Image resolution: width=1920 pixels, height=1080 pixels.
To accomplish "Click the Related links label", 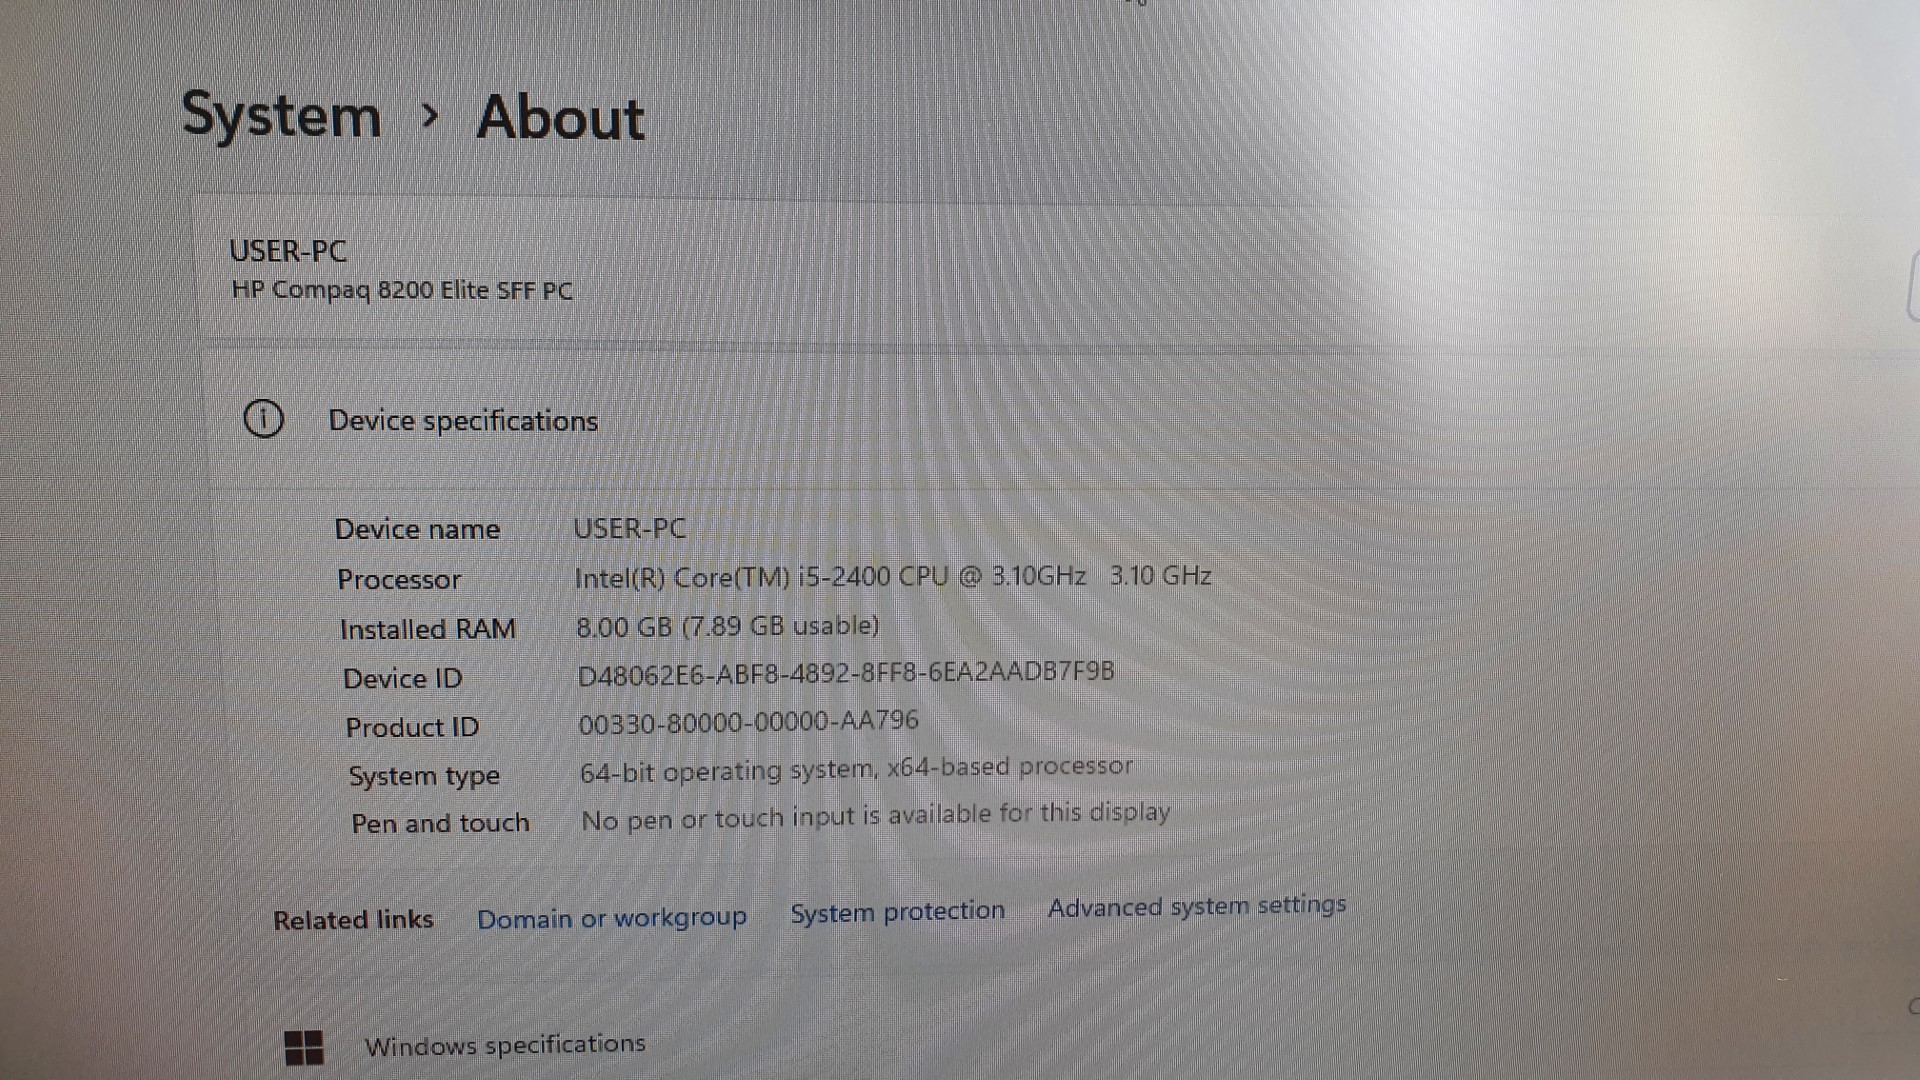I will (353, 920).
